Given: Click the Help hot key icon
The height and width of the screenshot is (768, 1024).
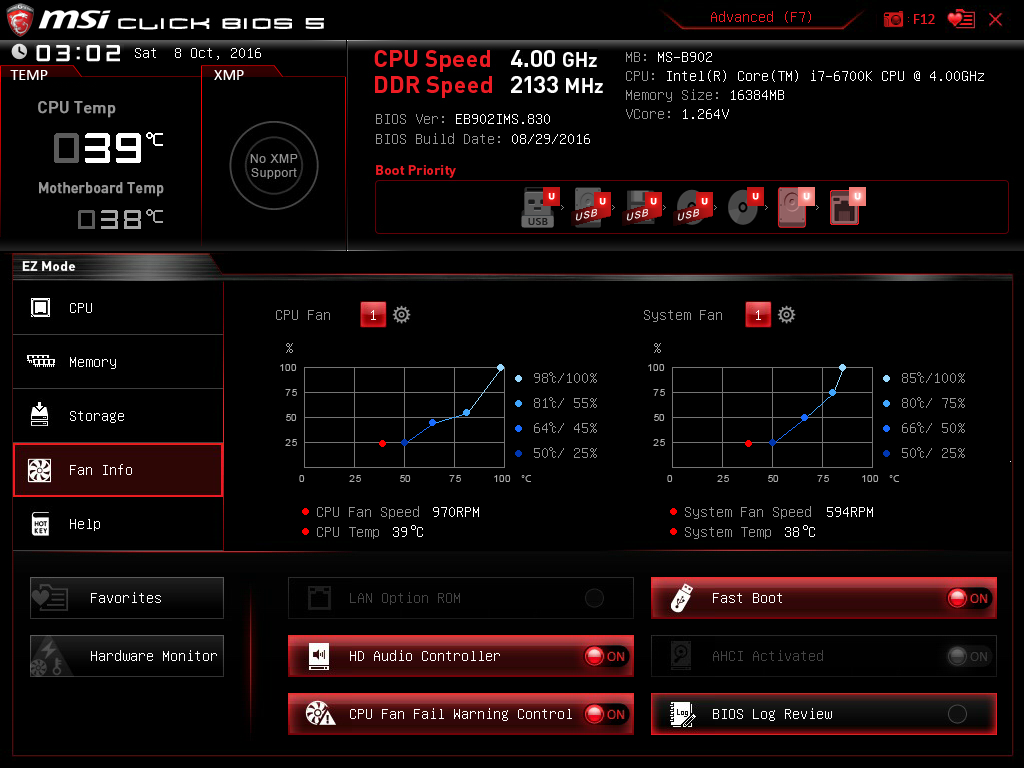Looking at the screenshot, I should click(x=40, y=524).
